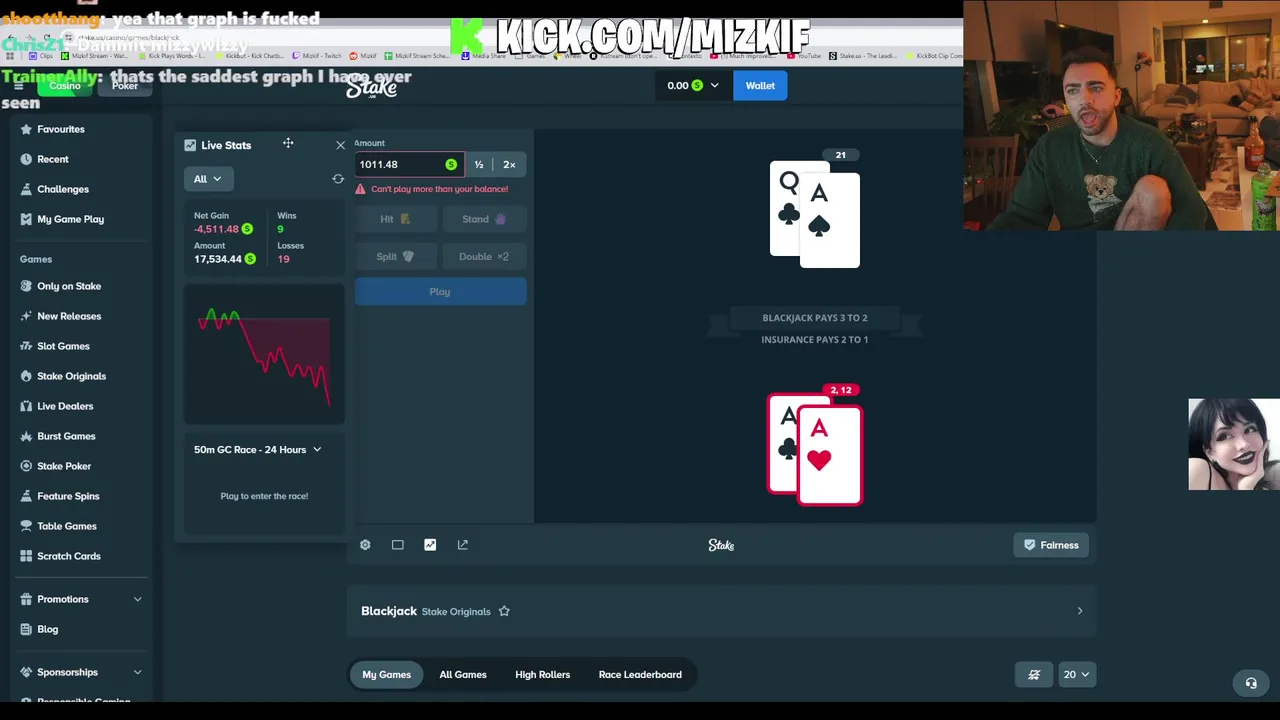This screenshot has width=1280, height=720.
Task: Select the My Games tab
Action: point(386,675)
